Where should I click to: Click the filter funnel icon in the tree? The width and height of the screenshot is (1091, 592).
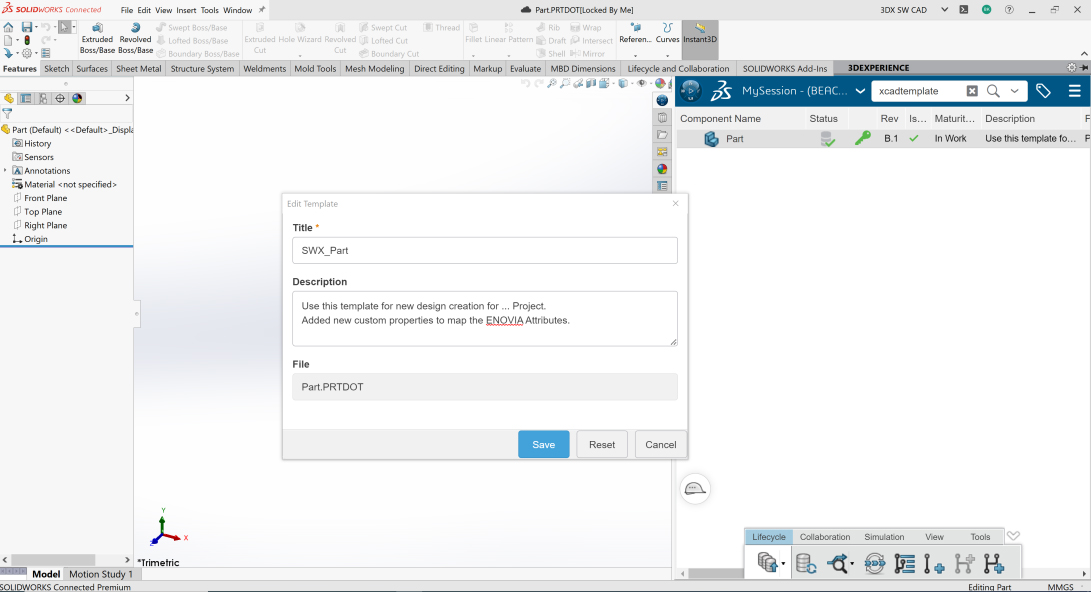8,113
